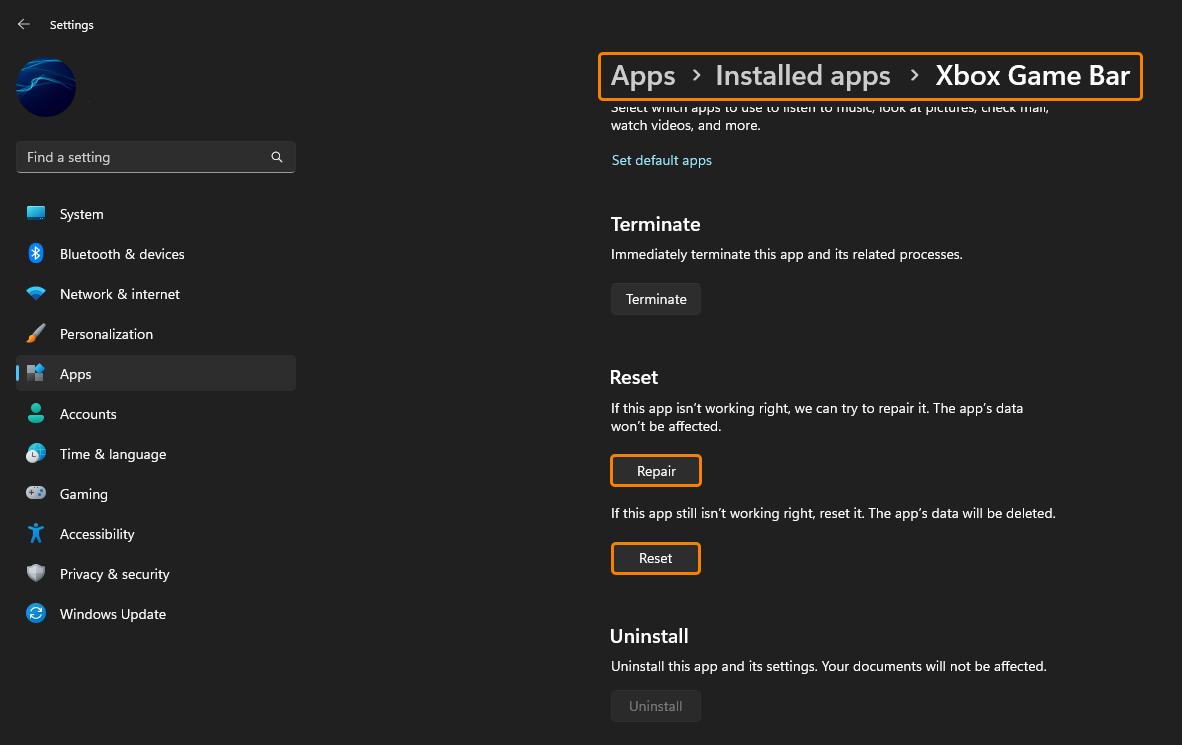1182x745 pixels.
Task: Go back using the Settings back arrow
Action: [24, 24]
